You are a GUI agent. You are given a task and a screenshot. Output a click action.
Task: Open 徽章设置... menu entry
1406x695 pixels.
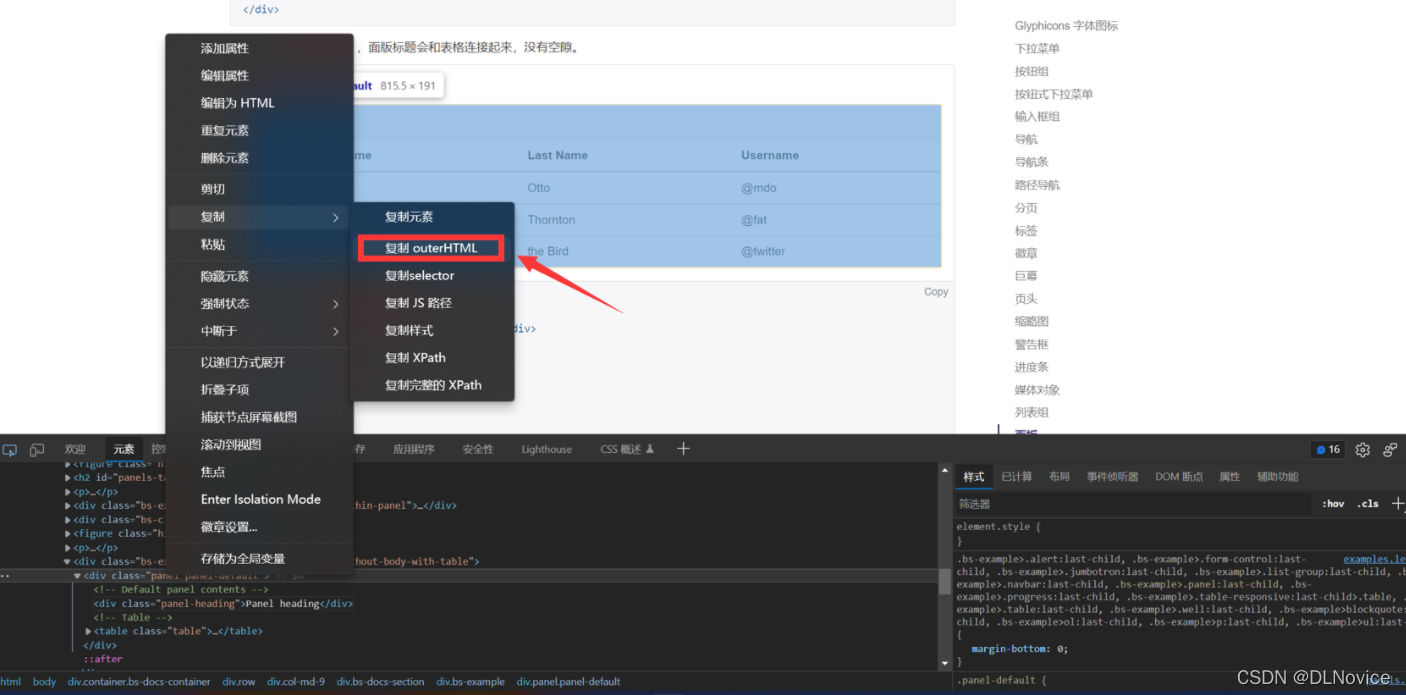229,527
